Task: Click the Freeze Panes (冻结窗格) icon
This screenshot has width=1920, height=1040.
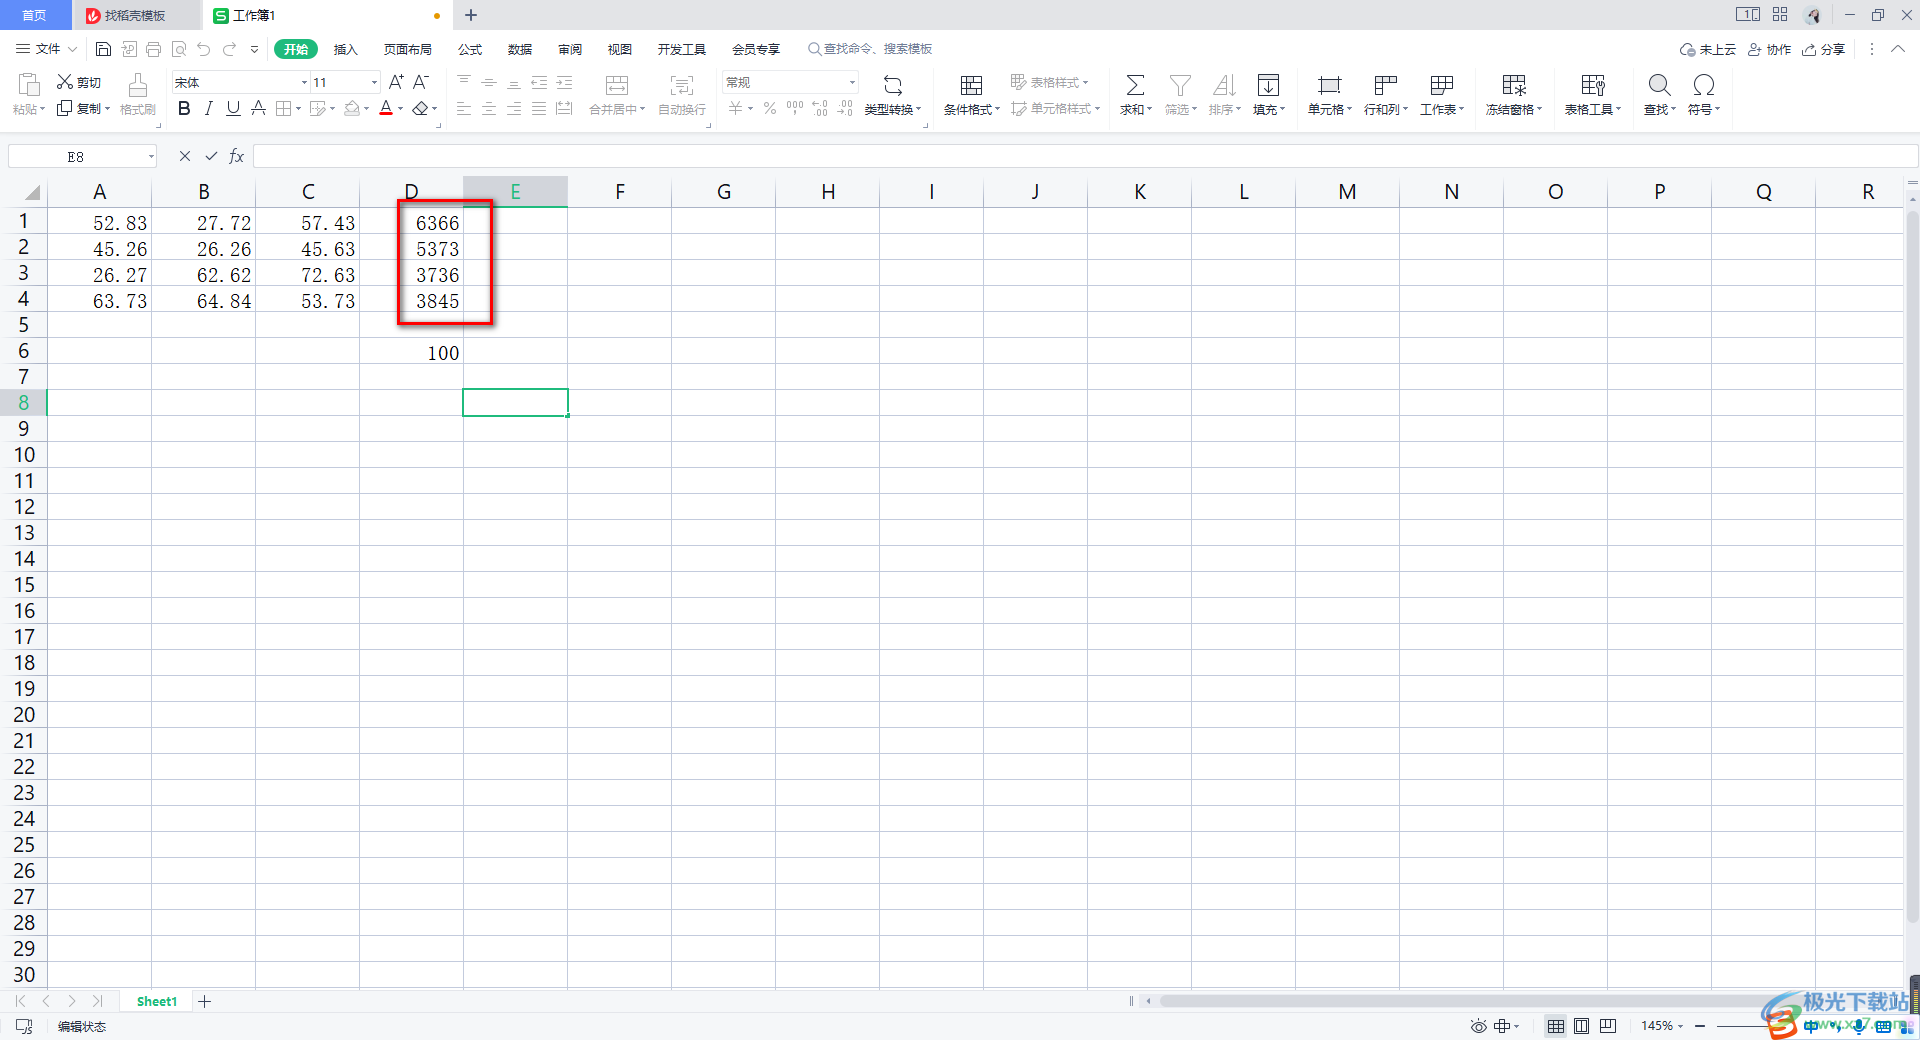Action: [1514, 86]
